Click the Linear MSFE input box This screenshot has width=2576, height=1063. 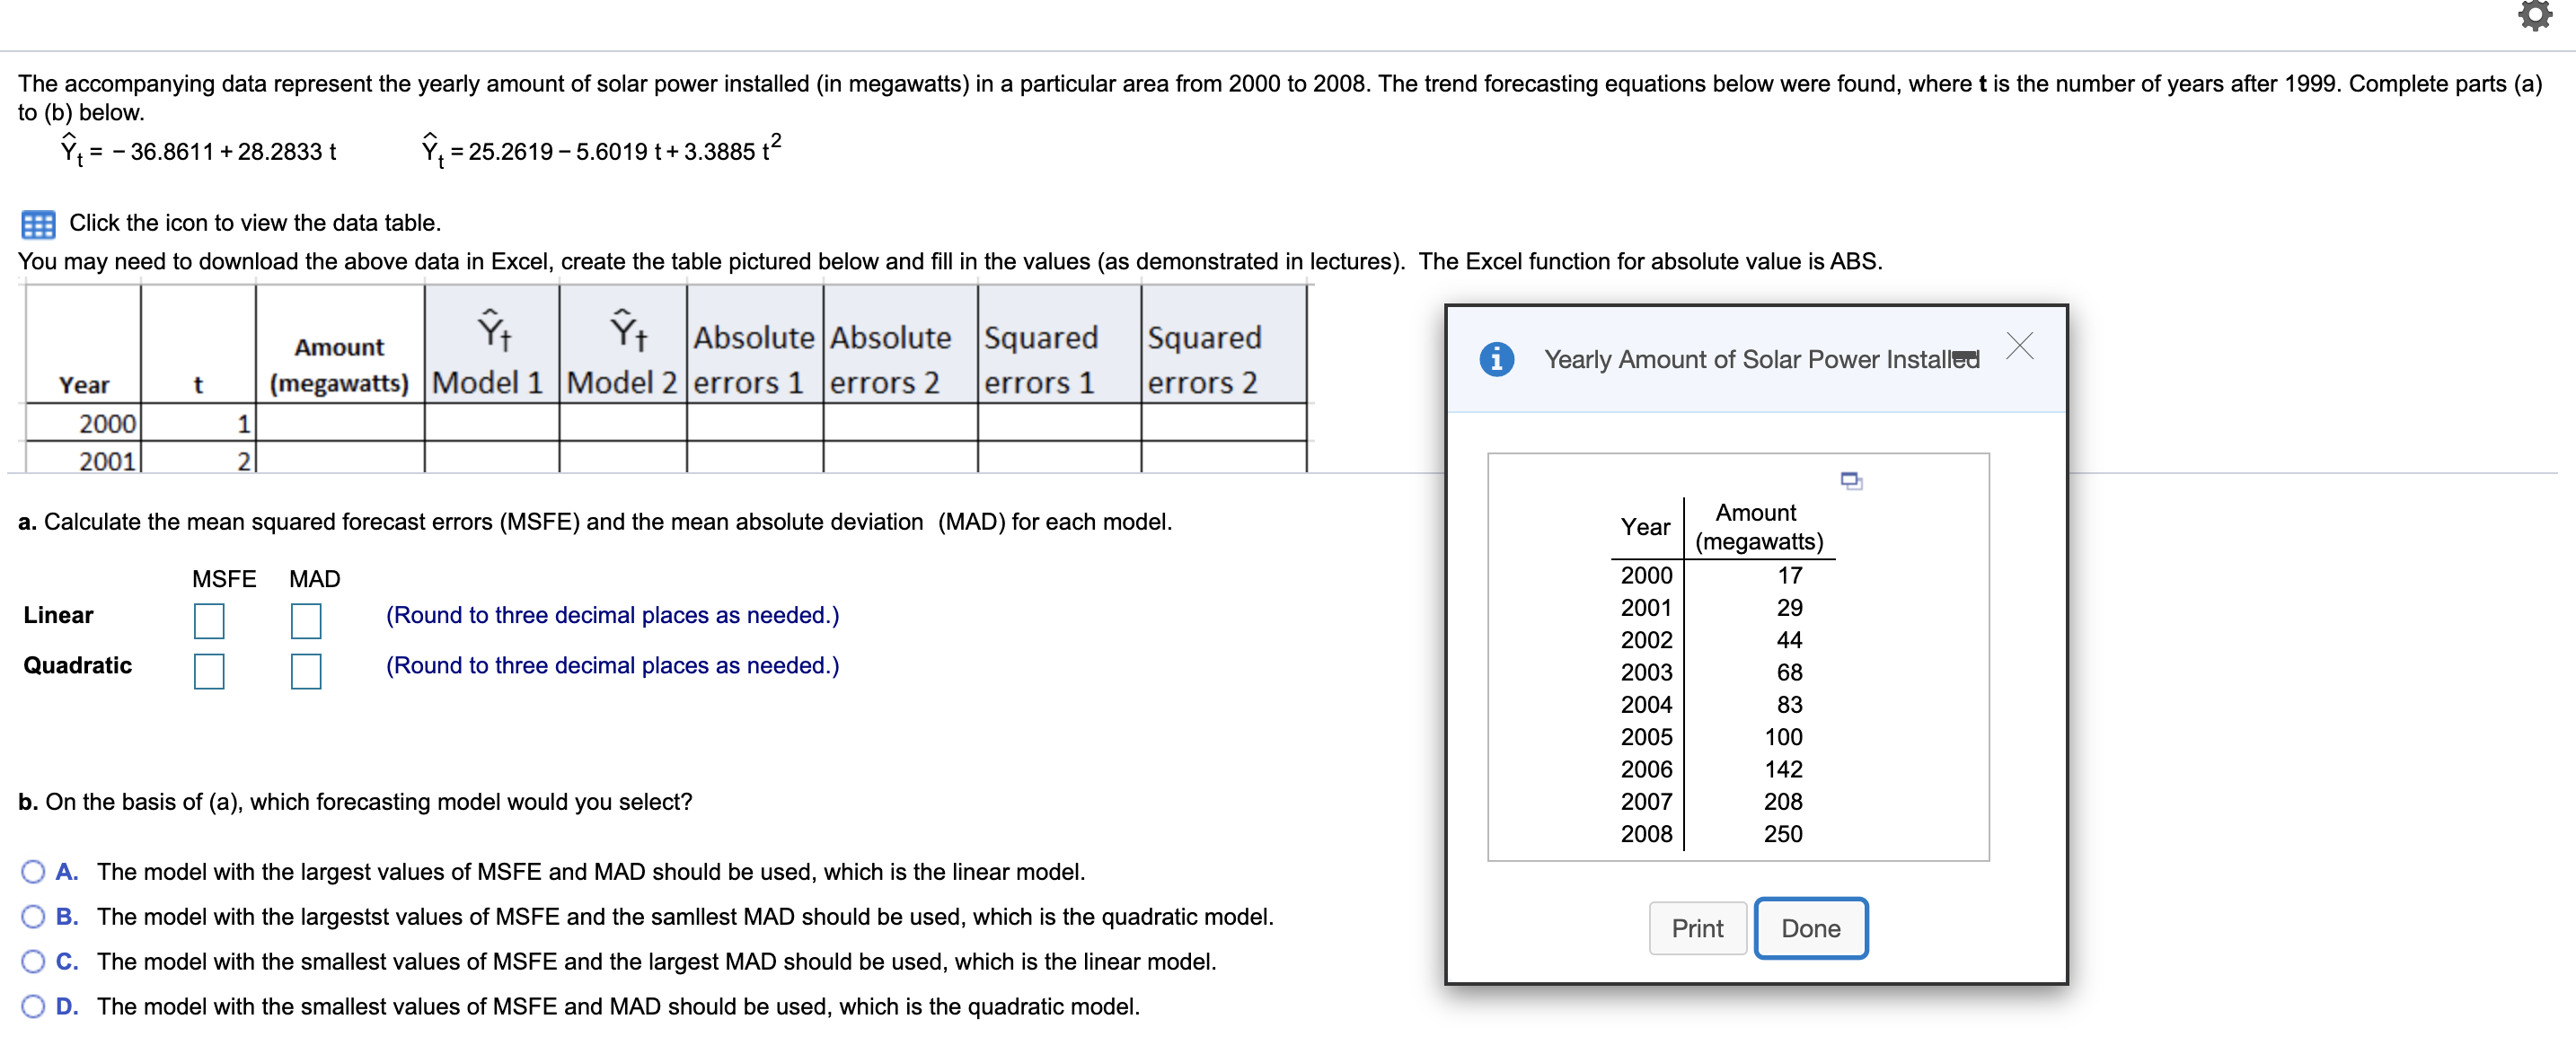(x=209, y=621)
